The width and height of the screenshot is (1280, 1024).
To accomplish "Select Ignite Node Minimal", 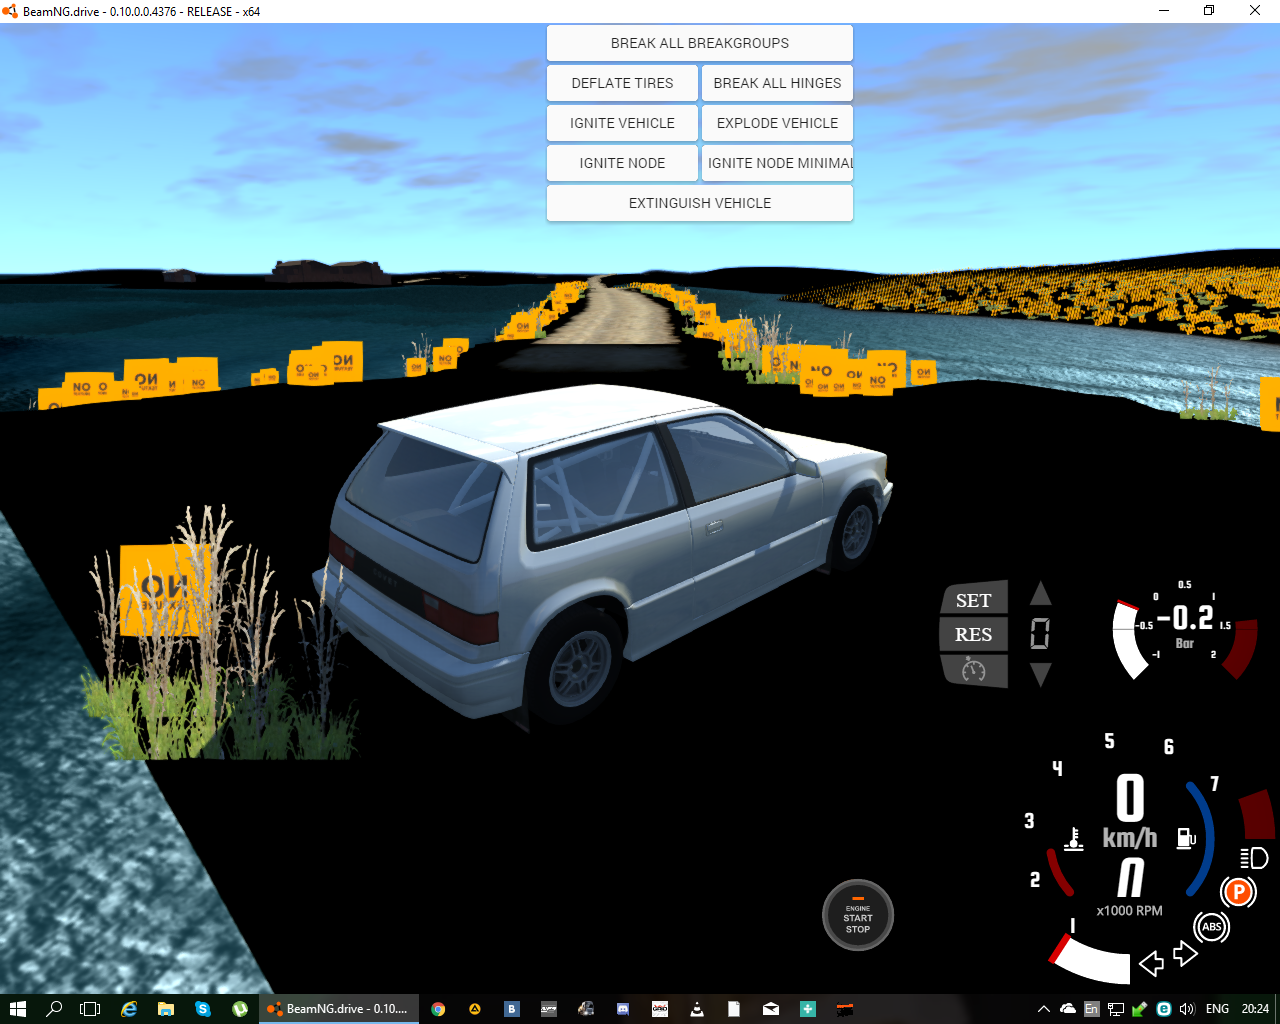I will click(777, 163).
